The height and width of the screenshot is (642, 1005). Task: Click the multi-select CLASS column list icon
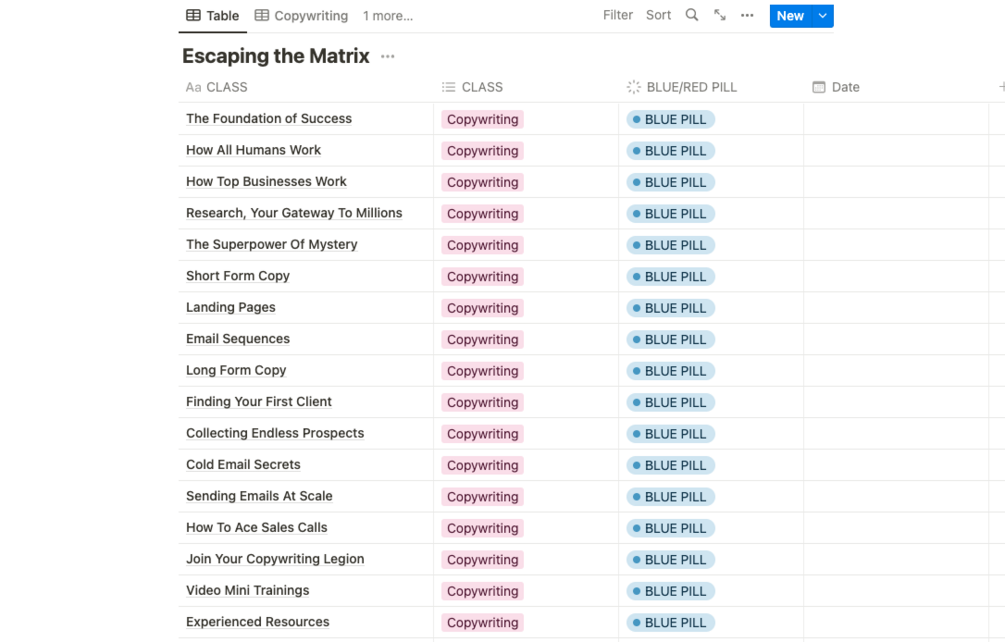click(x=449, y=87)
